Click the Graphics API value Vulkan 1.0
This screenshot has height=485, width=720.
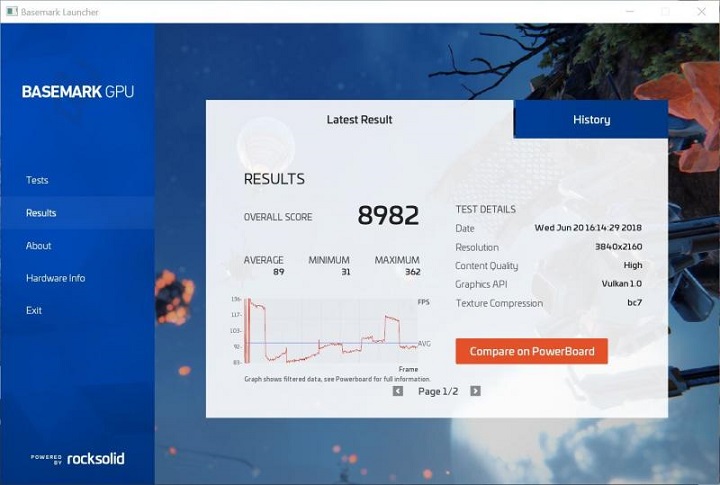[622, 284]
